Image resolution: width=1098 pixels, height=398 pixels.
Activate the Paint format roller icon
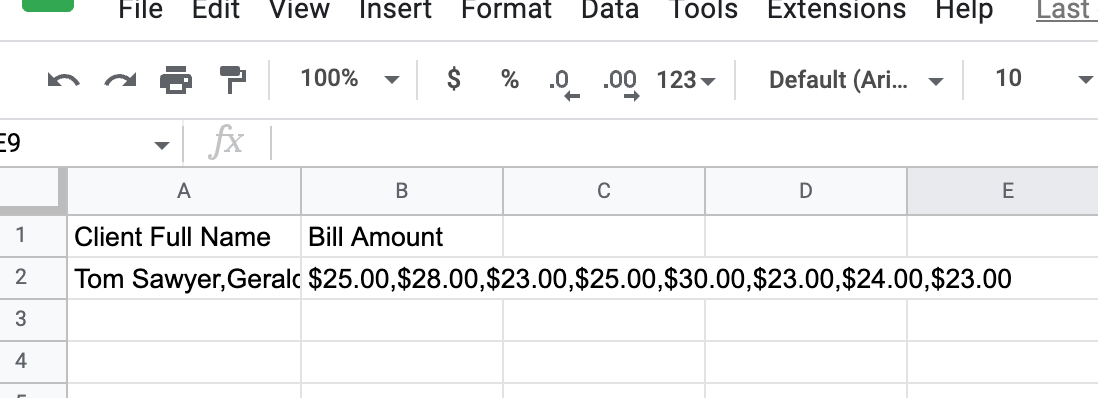232,80
